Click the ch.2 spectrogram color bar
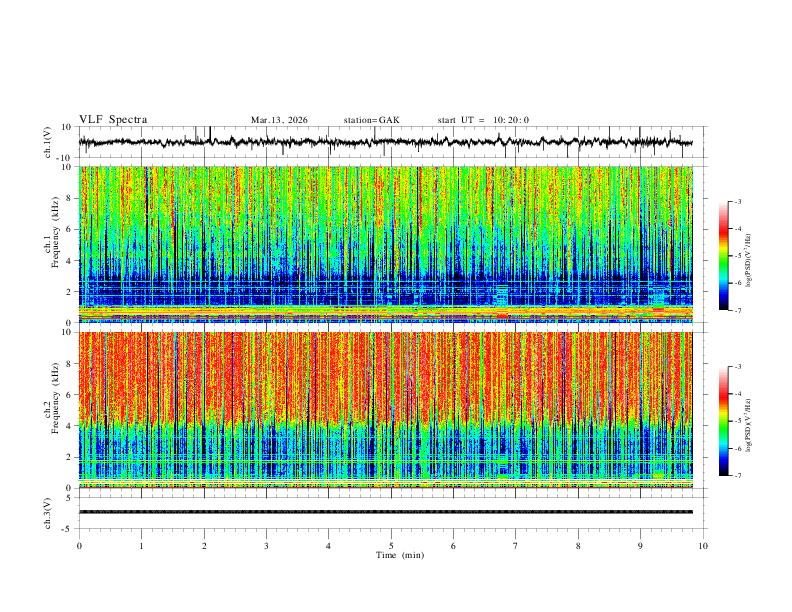 click(x=723, y=421)
